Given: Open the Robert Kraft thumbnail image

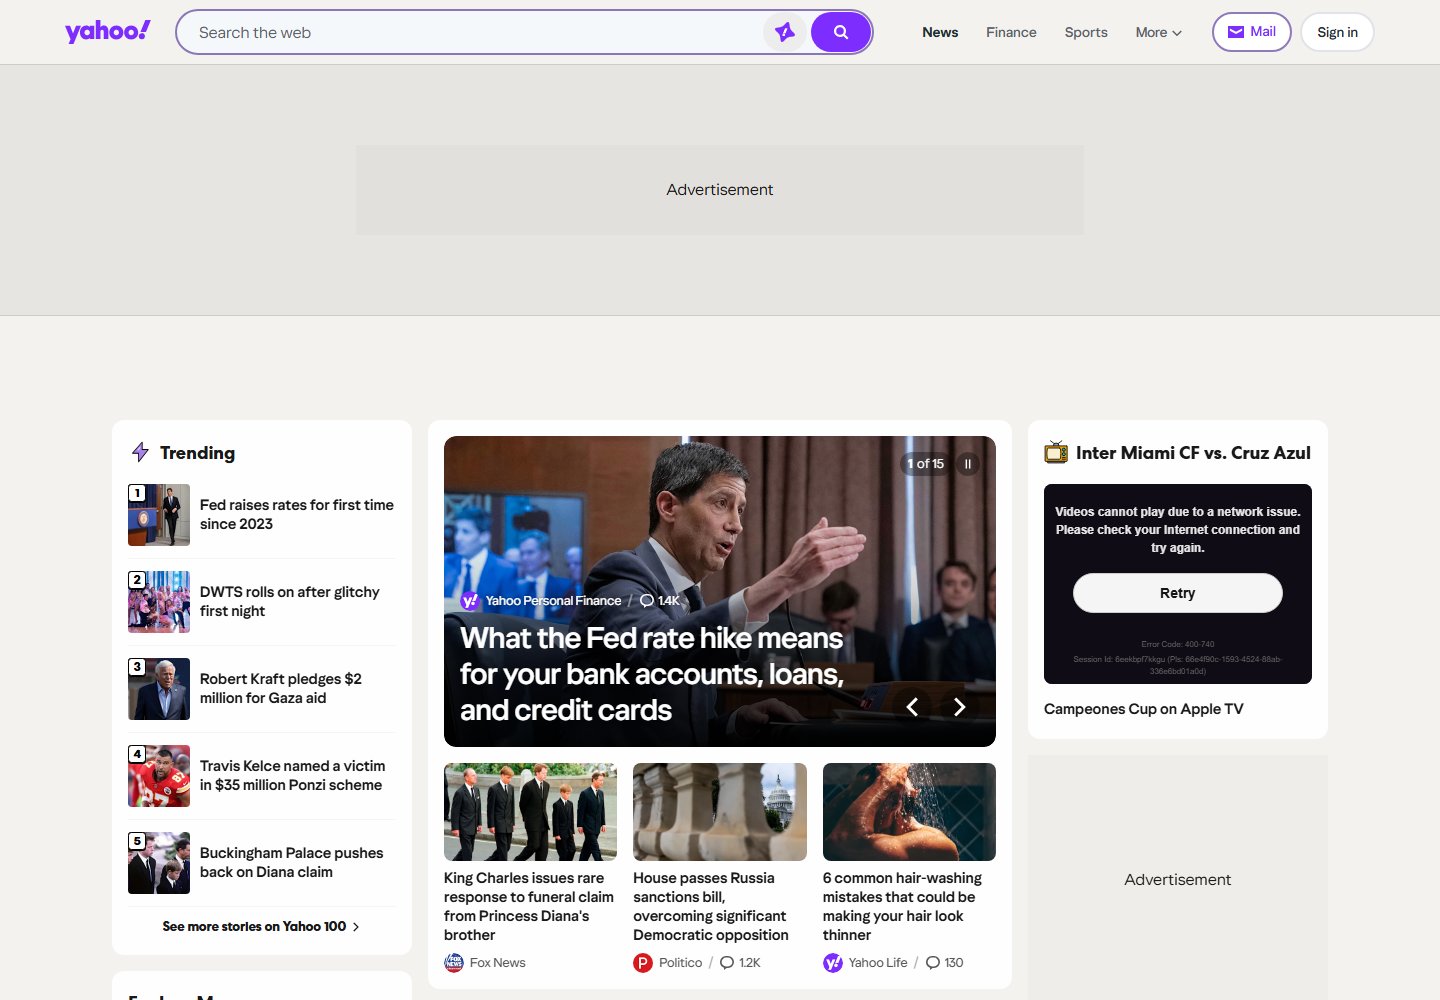Looking at the screenshot, I should (159, 689).
